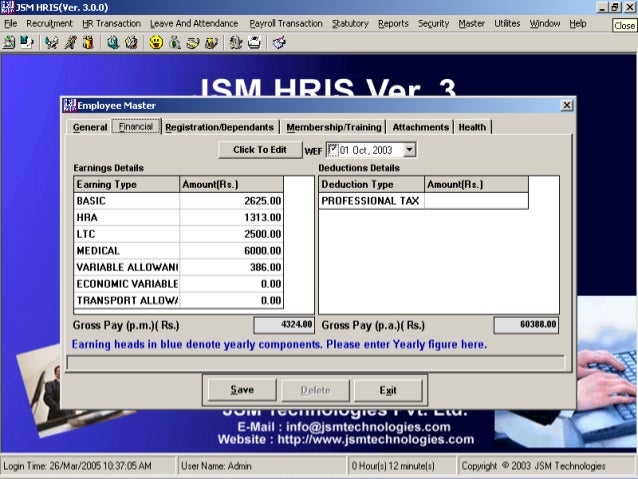638x479 pixels.
Task: Click the HRA amount 1313.00 cell
Action: (231, 217)
